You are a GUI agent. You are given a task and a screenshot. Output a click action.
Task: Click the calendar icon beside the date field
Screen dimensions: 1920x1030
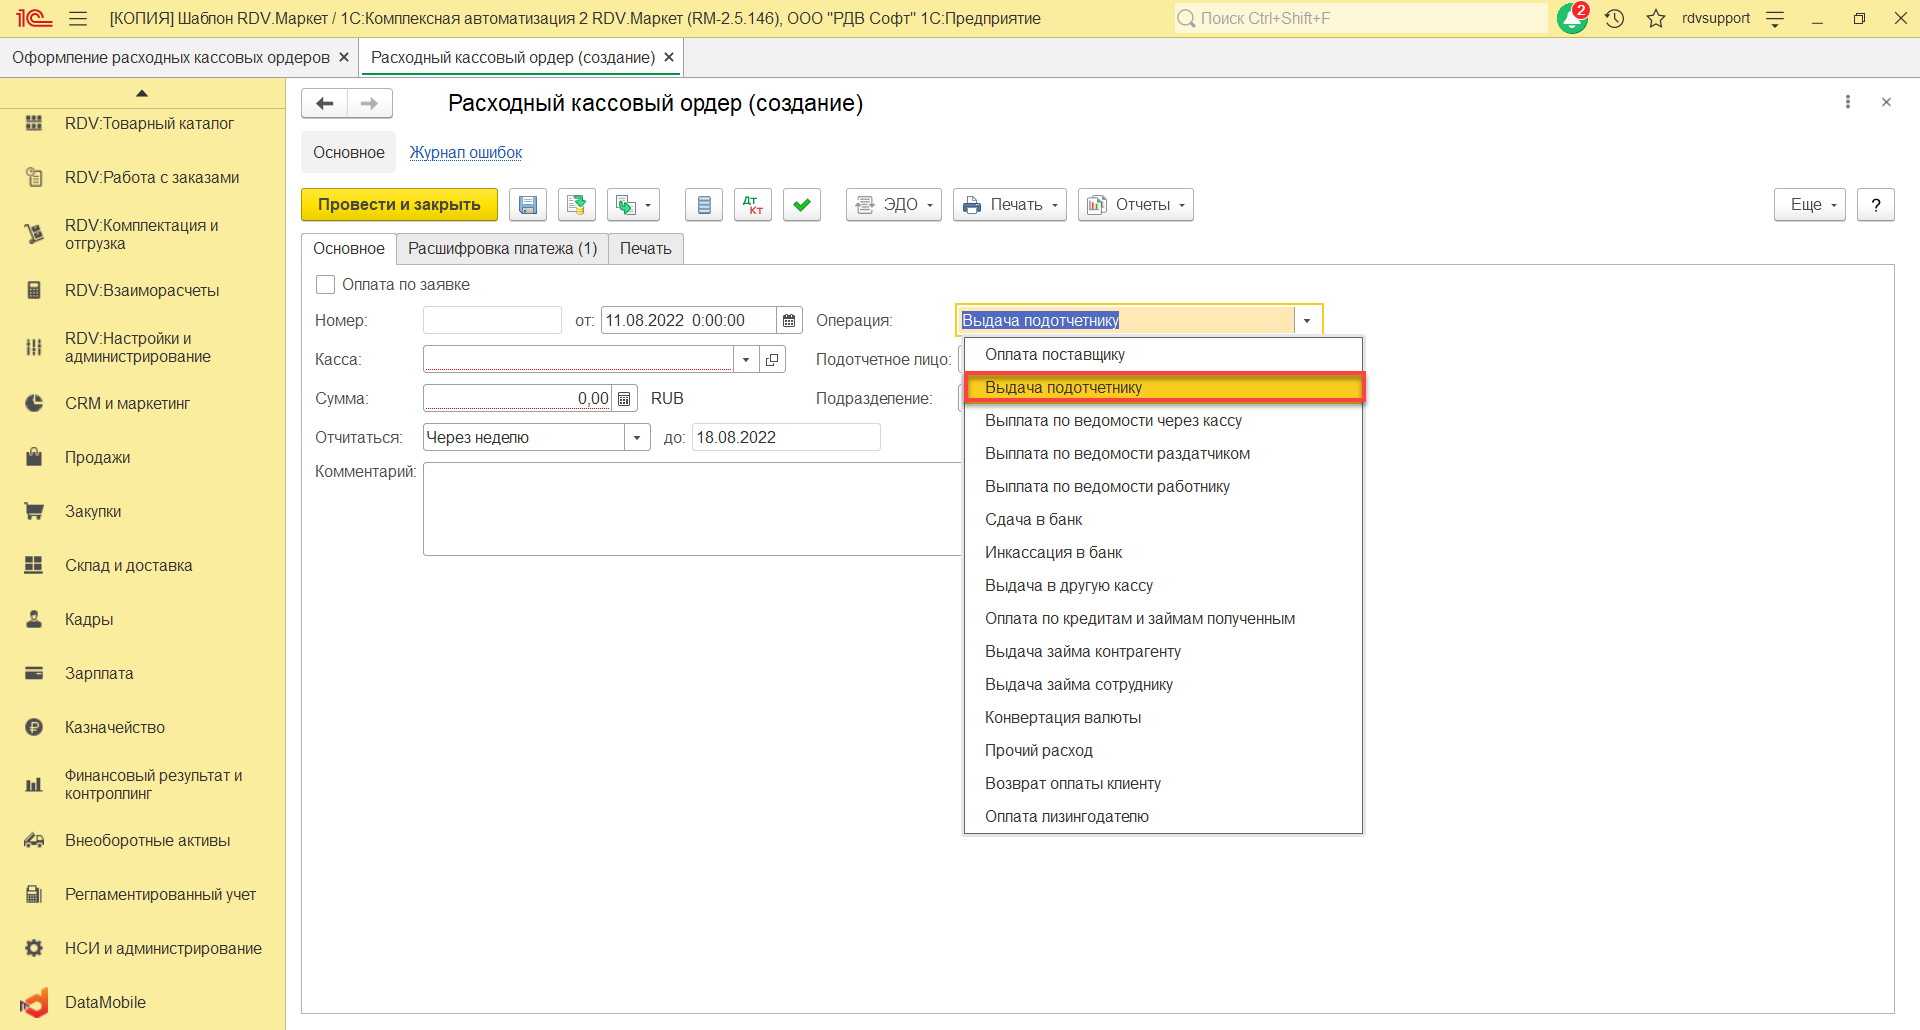pos(789,321)
